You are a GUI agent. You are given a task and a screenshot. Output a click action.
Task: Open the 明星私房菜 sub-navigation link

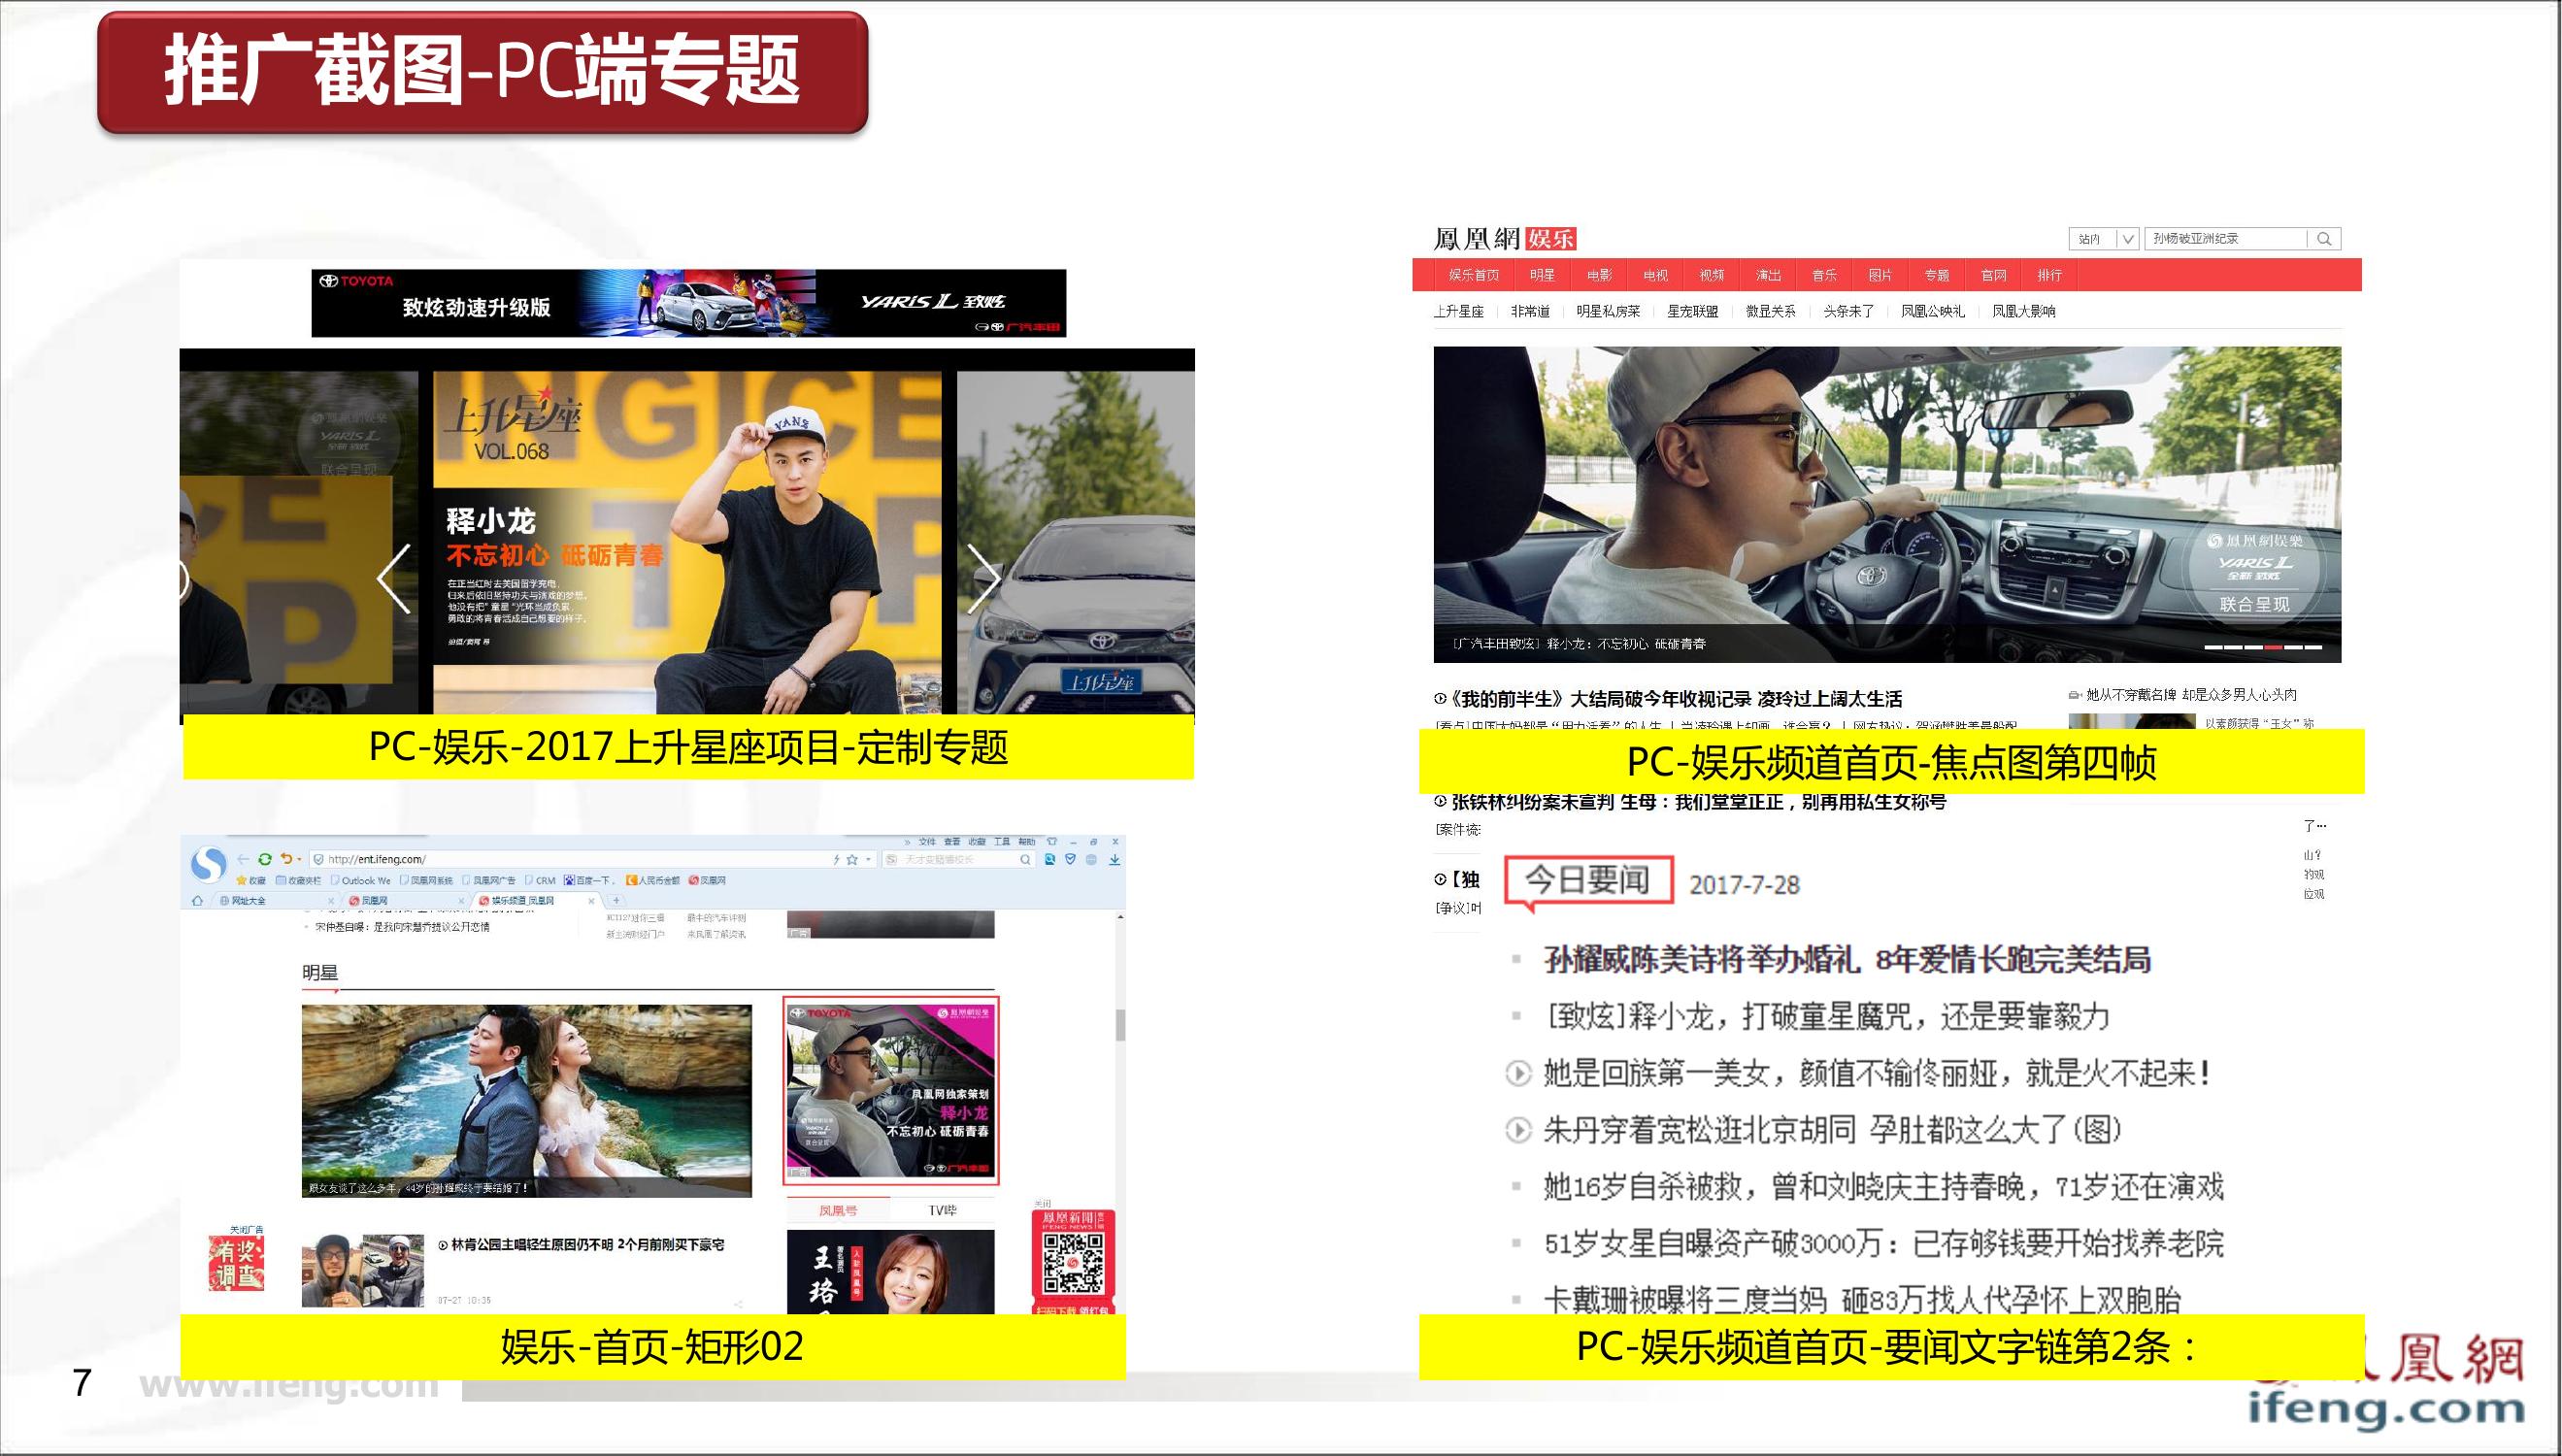pyautogui.click(x=1608, y=311)
